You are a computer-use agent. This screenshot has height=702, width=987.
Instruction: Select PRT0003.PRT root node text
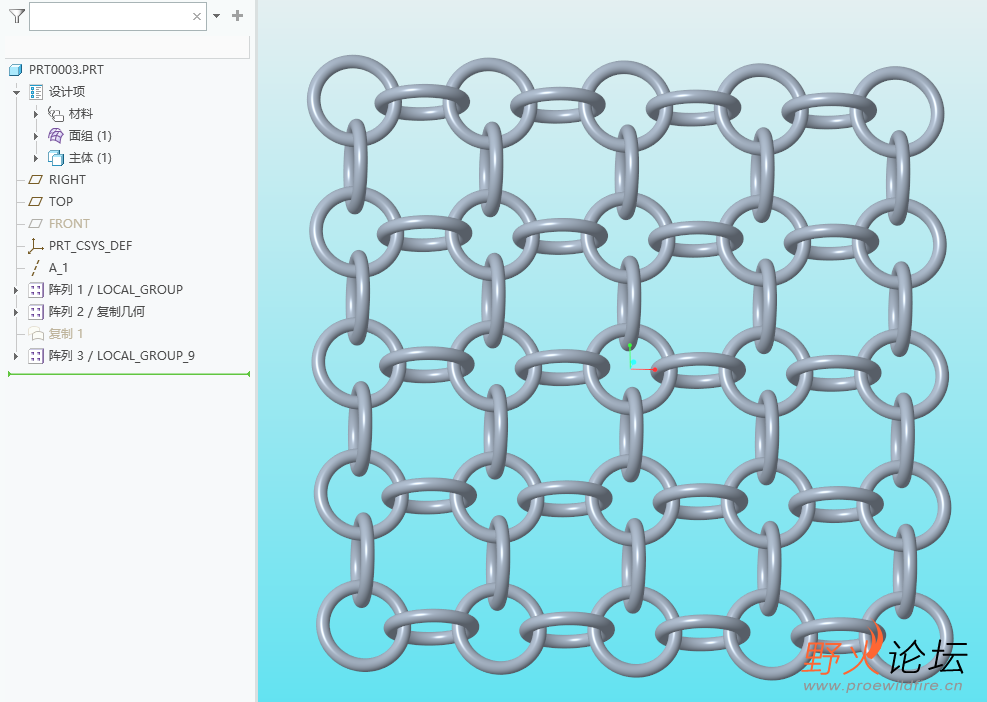[x=66, y=70]
